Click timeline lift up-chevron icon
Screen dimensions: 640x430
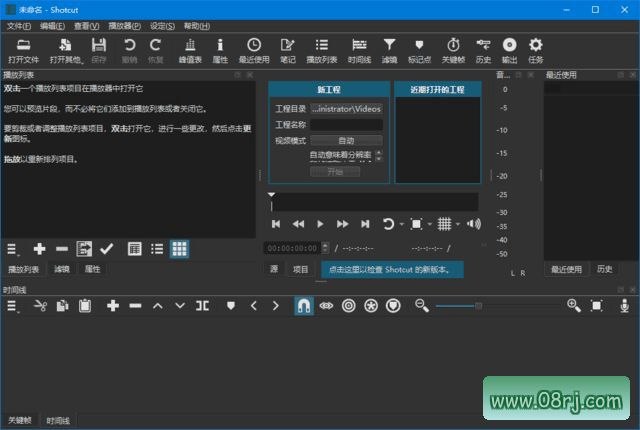point(158,306)
